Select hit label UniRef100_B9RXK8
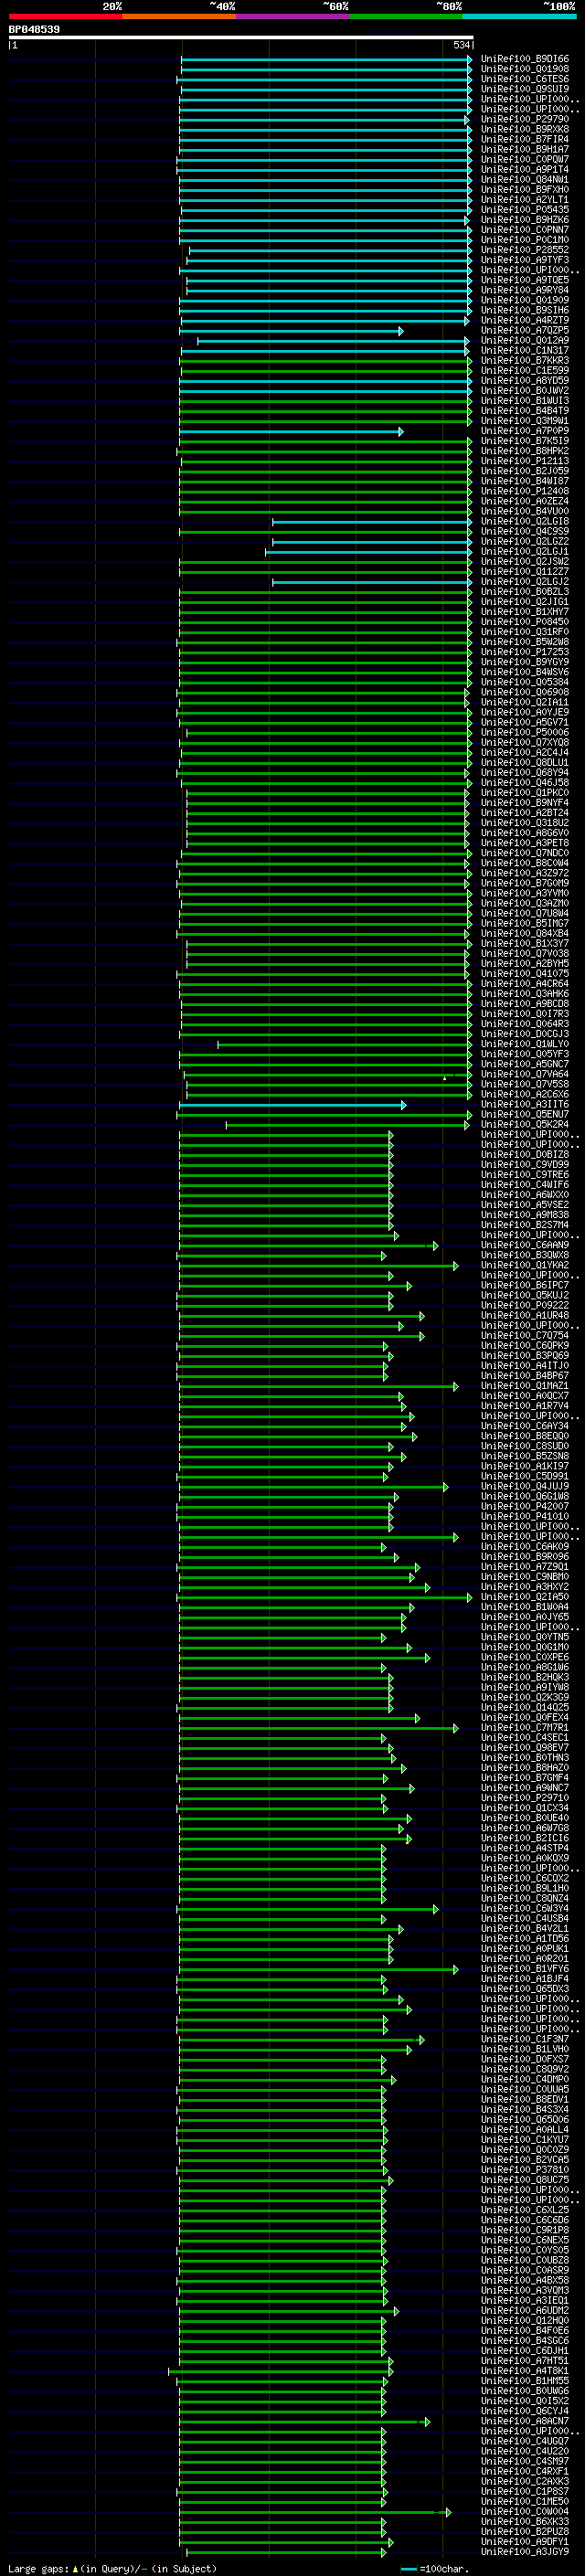The height and width of the screenshot is (2576, 585). [x=525, y=129]
